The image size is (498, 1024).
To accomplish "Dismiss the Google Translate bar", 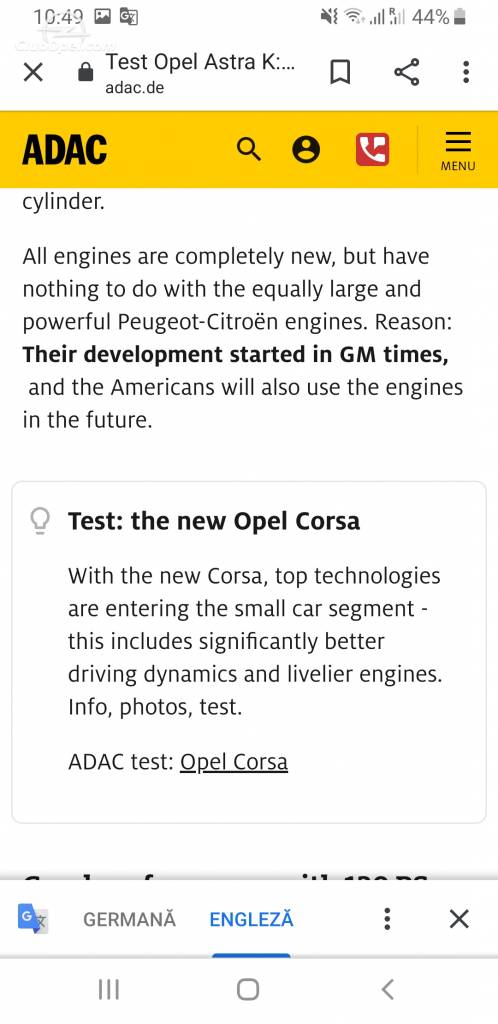I will pos(459,919).
